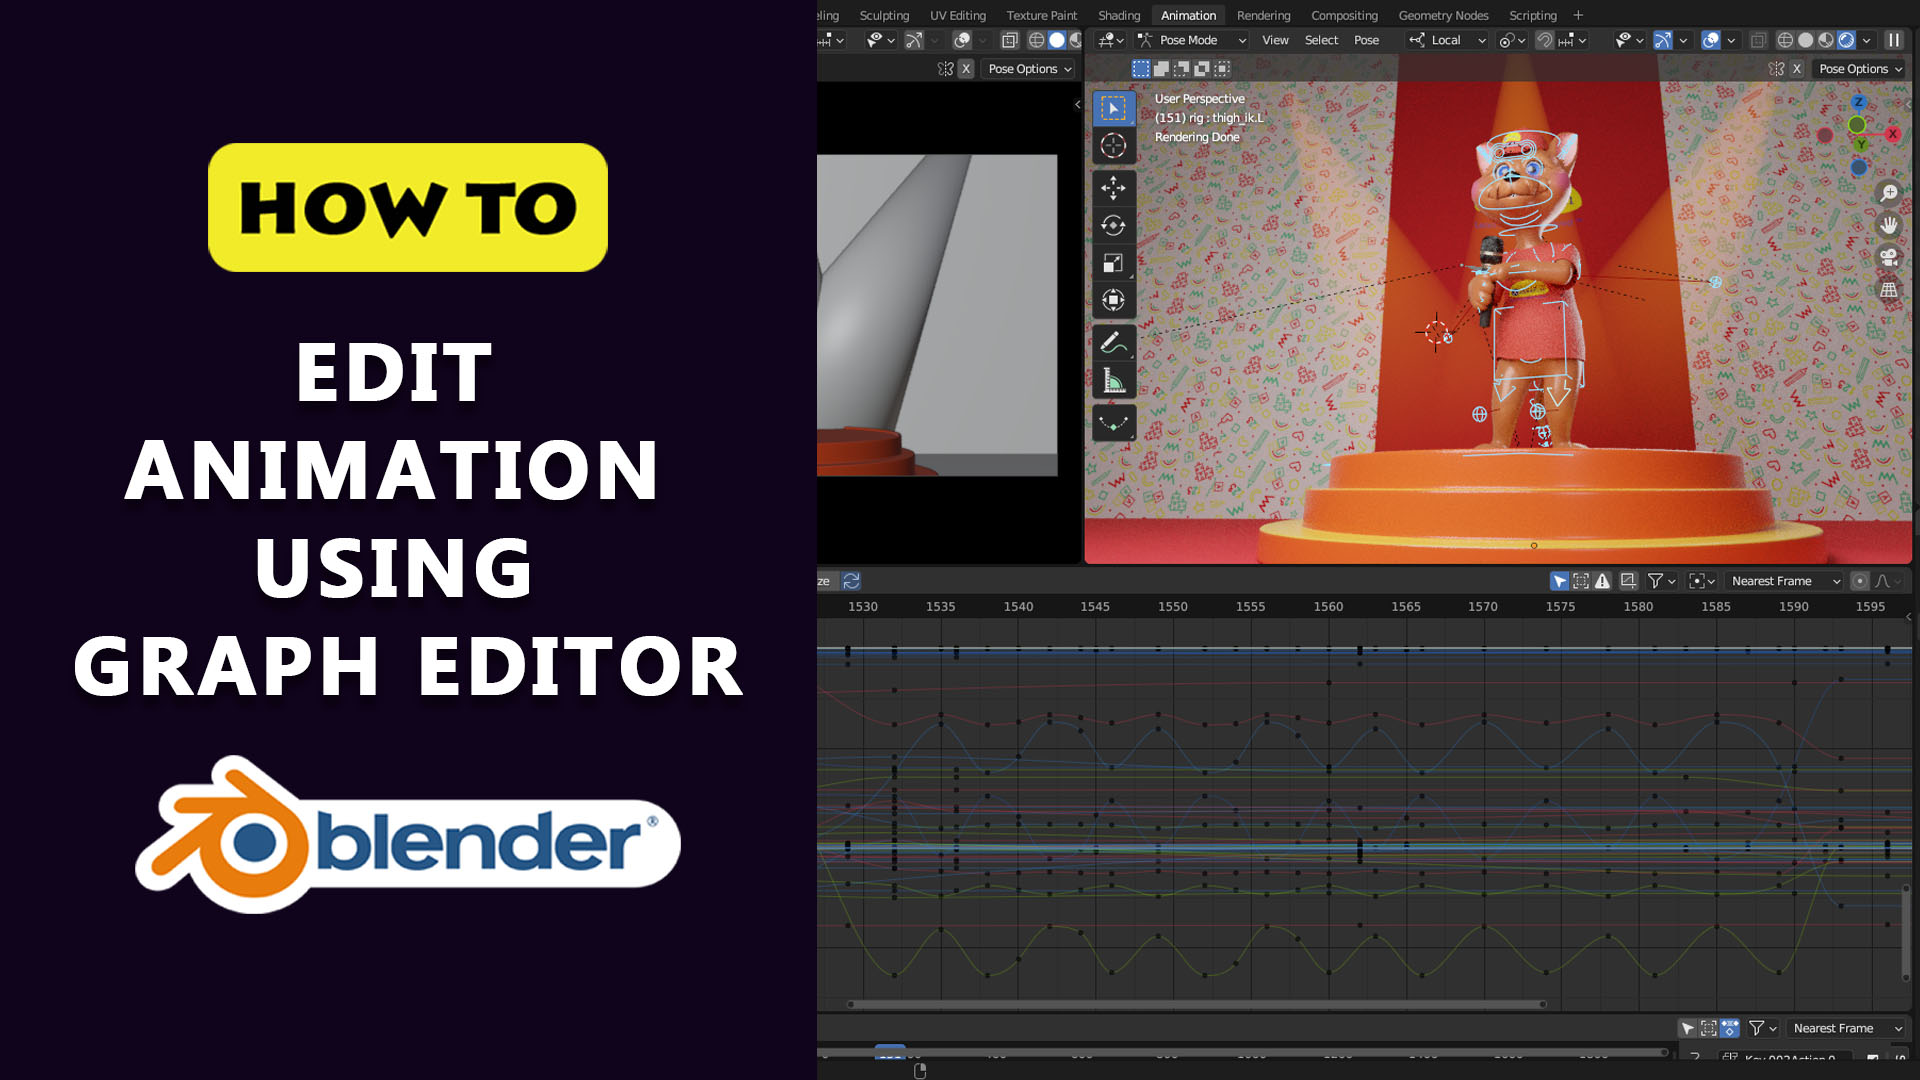Click the add workspace plus button

[x=1578, y=15]
